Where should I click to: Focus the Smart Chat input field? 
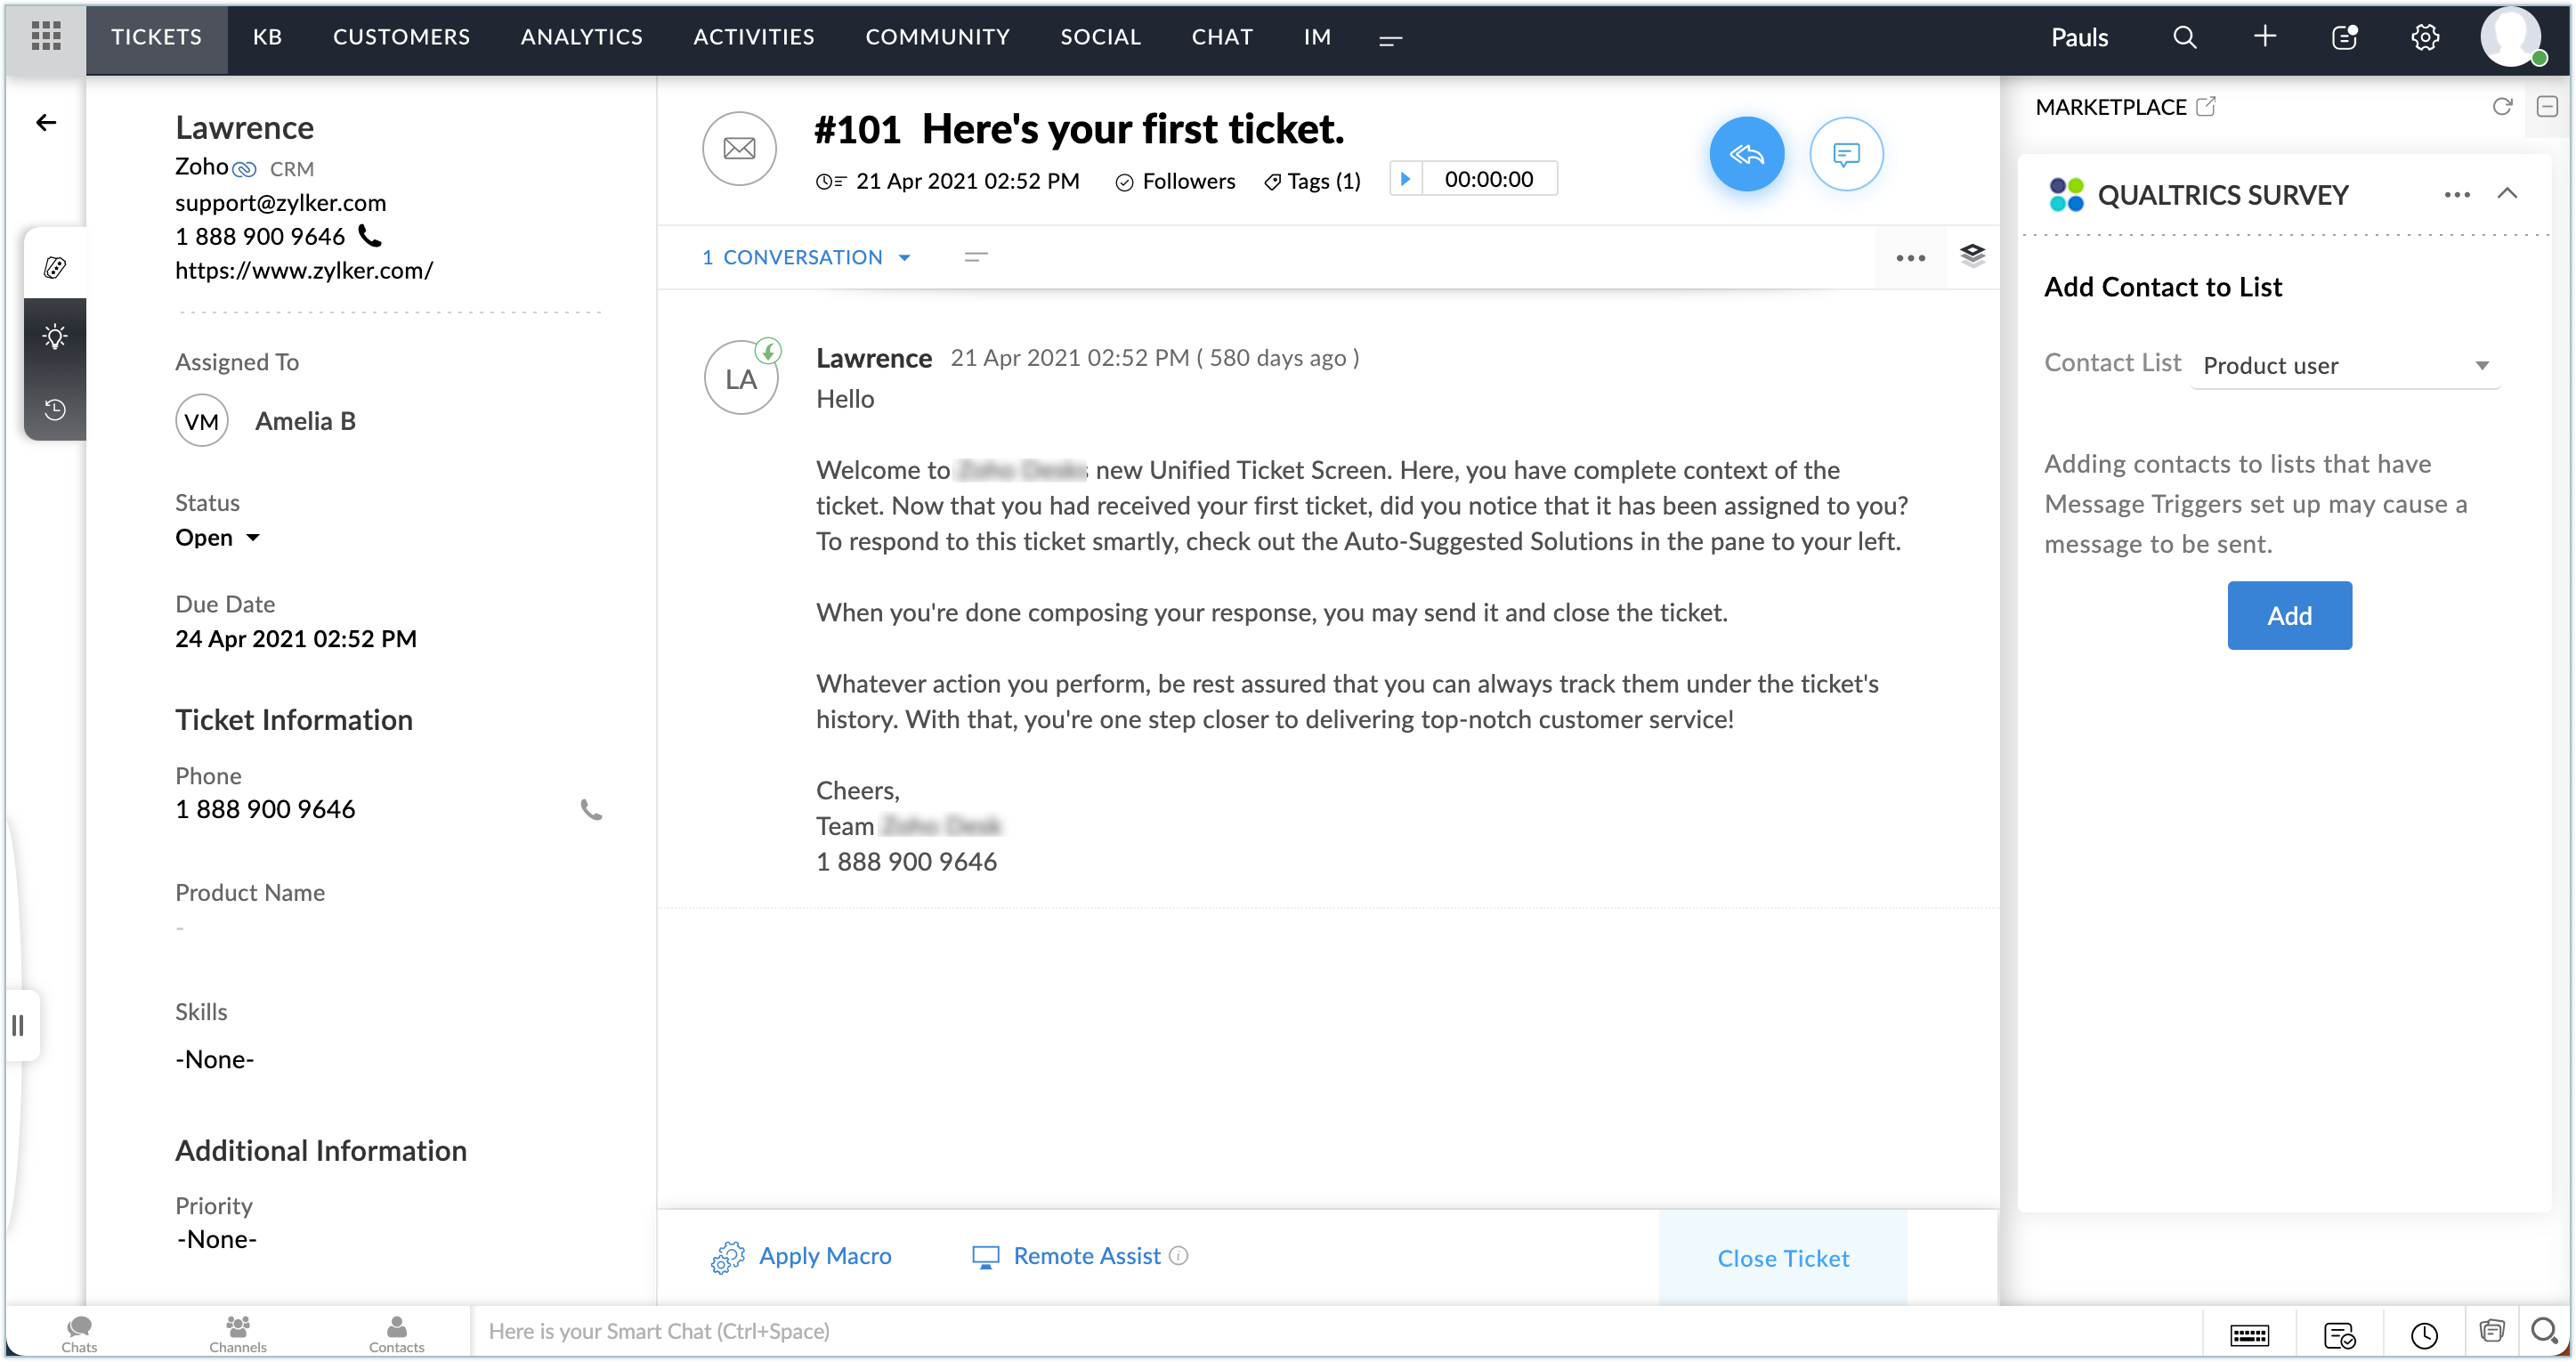click(1300, 1331)
